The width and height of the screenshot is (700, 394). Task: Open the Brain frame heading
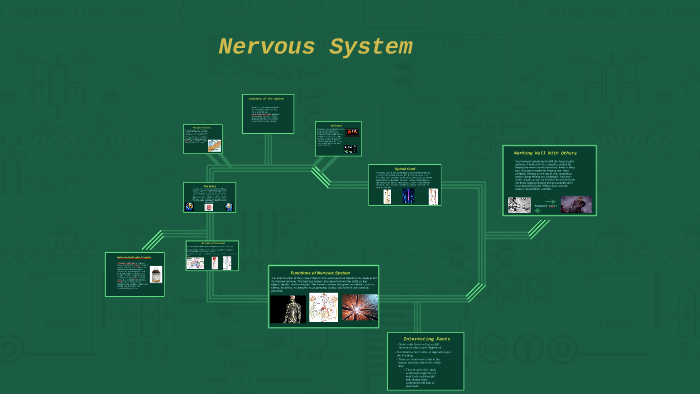210,186
